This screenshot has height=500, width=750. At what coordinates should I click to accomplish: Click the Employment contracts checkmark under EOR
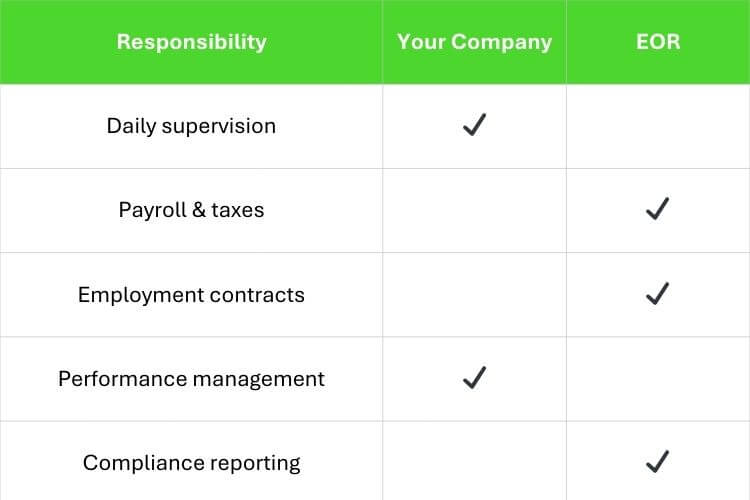coord(657,294)
